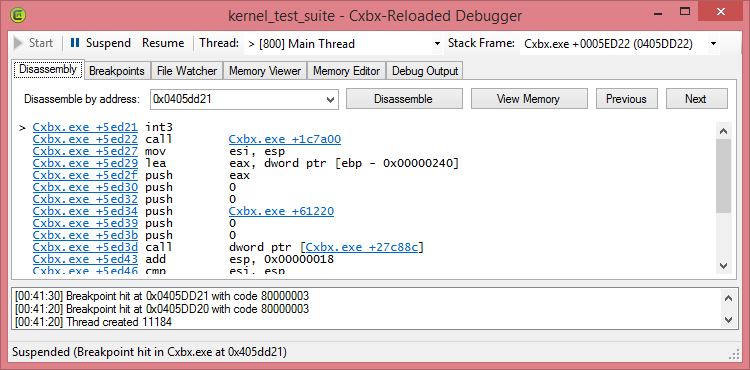Follow the Cxbx.exe +5ed27 address link
Screen dimensions: 750x370
coord(85,152)
